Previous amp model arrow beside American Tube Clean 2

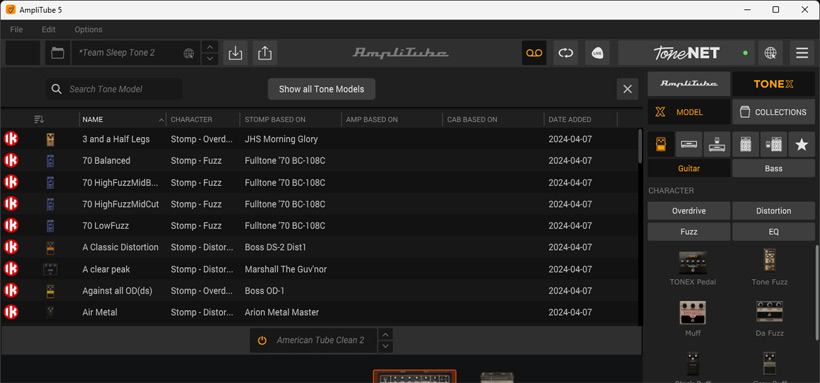[x=385, y=334]
